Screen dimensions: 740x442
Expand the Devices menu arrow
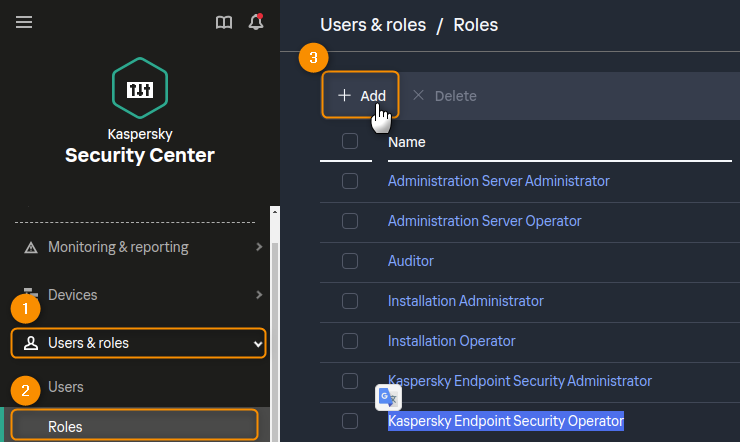(259, 295)
